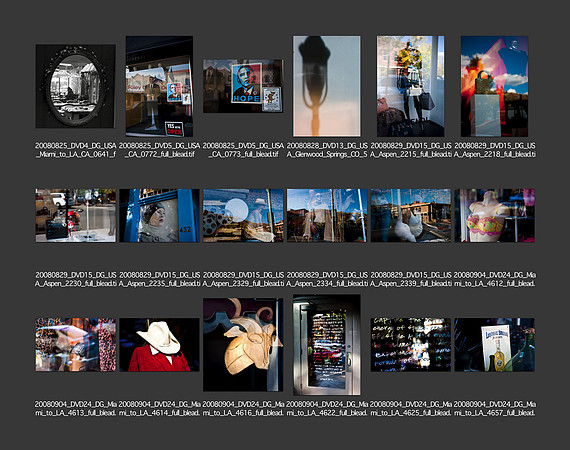Open white cowboy hat red jacket thumbnail
Screen dimensions: 570x450
click(x=159, y=345)
